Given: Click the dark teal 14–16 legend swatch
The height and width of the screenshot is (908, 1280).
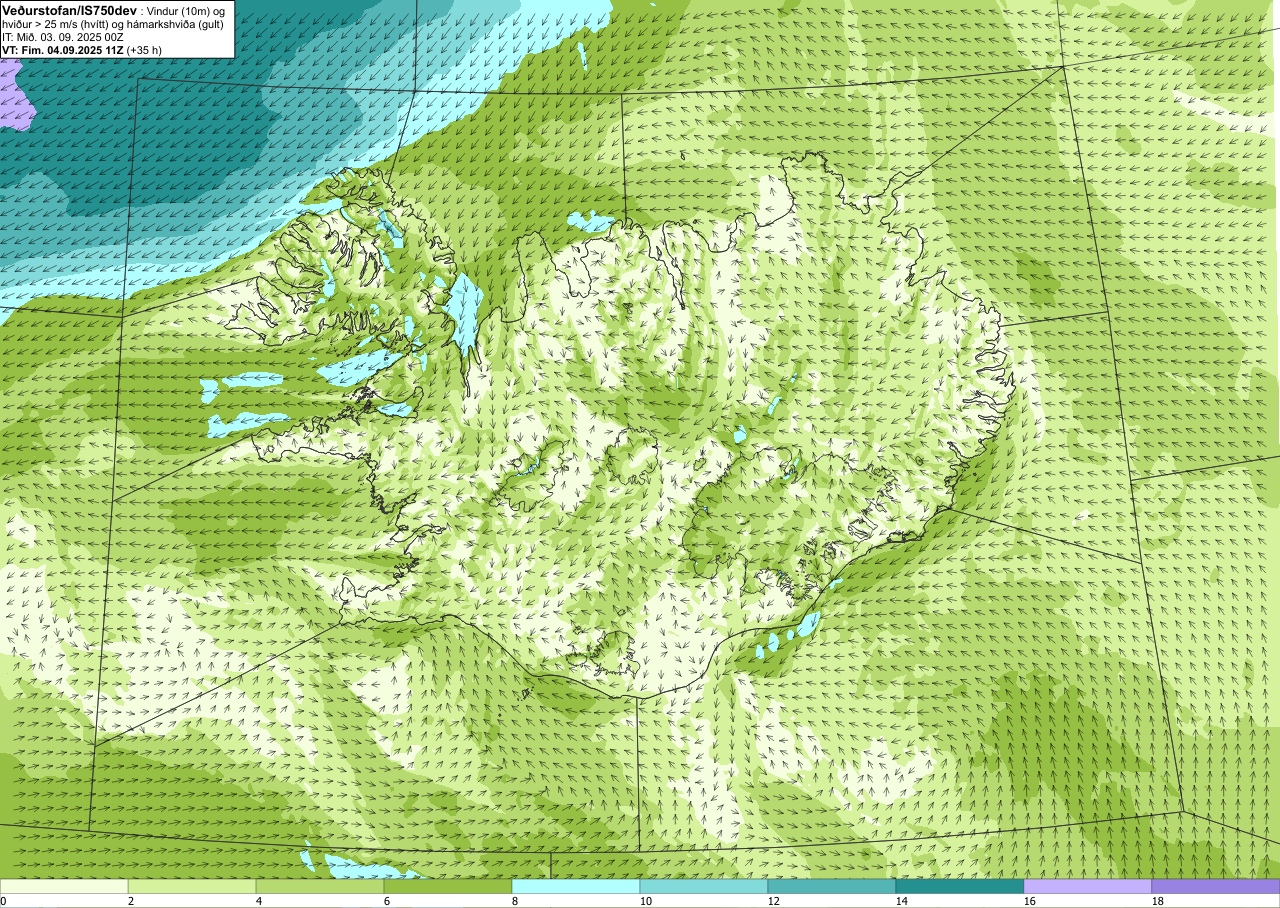Looking at the screenshot, I should pos(960,886).
